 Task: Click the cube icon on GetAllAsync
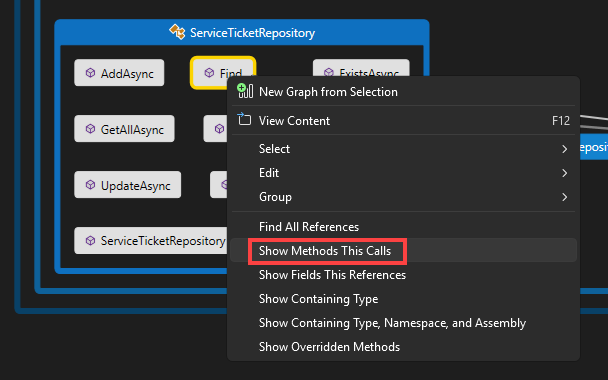coord(90,129)
